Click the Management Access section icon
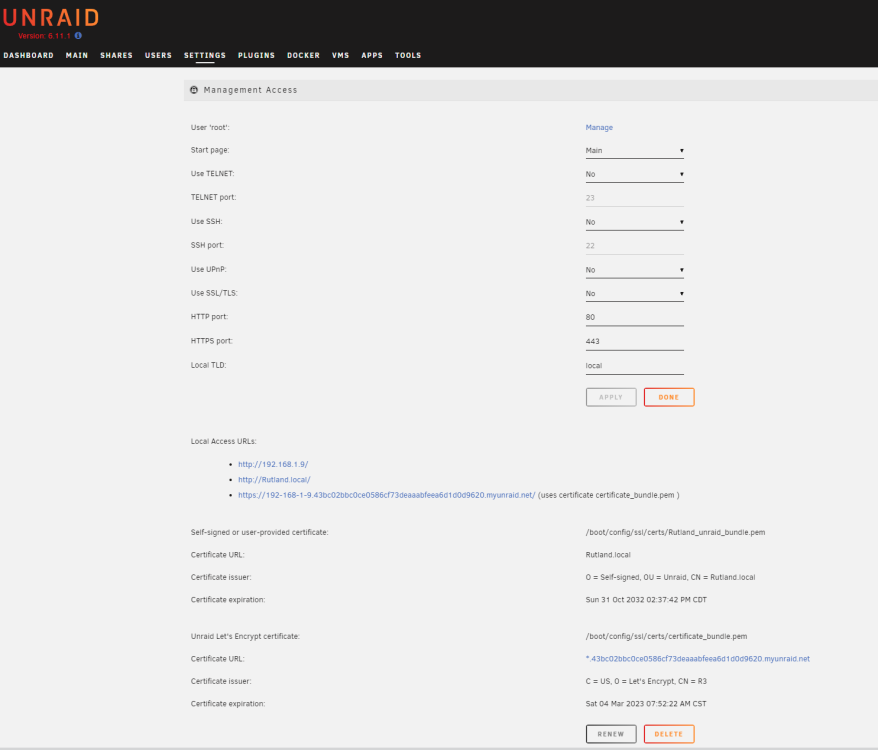Image resolution: width=878 pixels, height=750 pixels. click(194, 90)
